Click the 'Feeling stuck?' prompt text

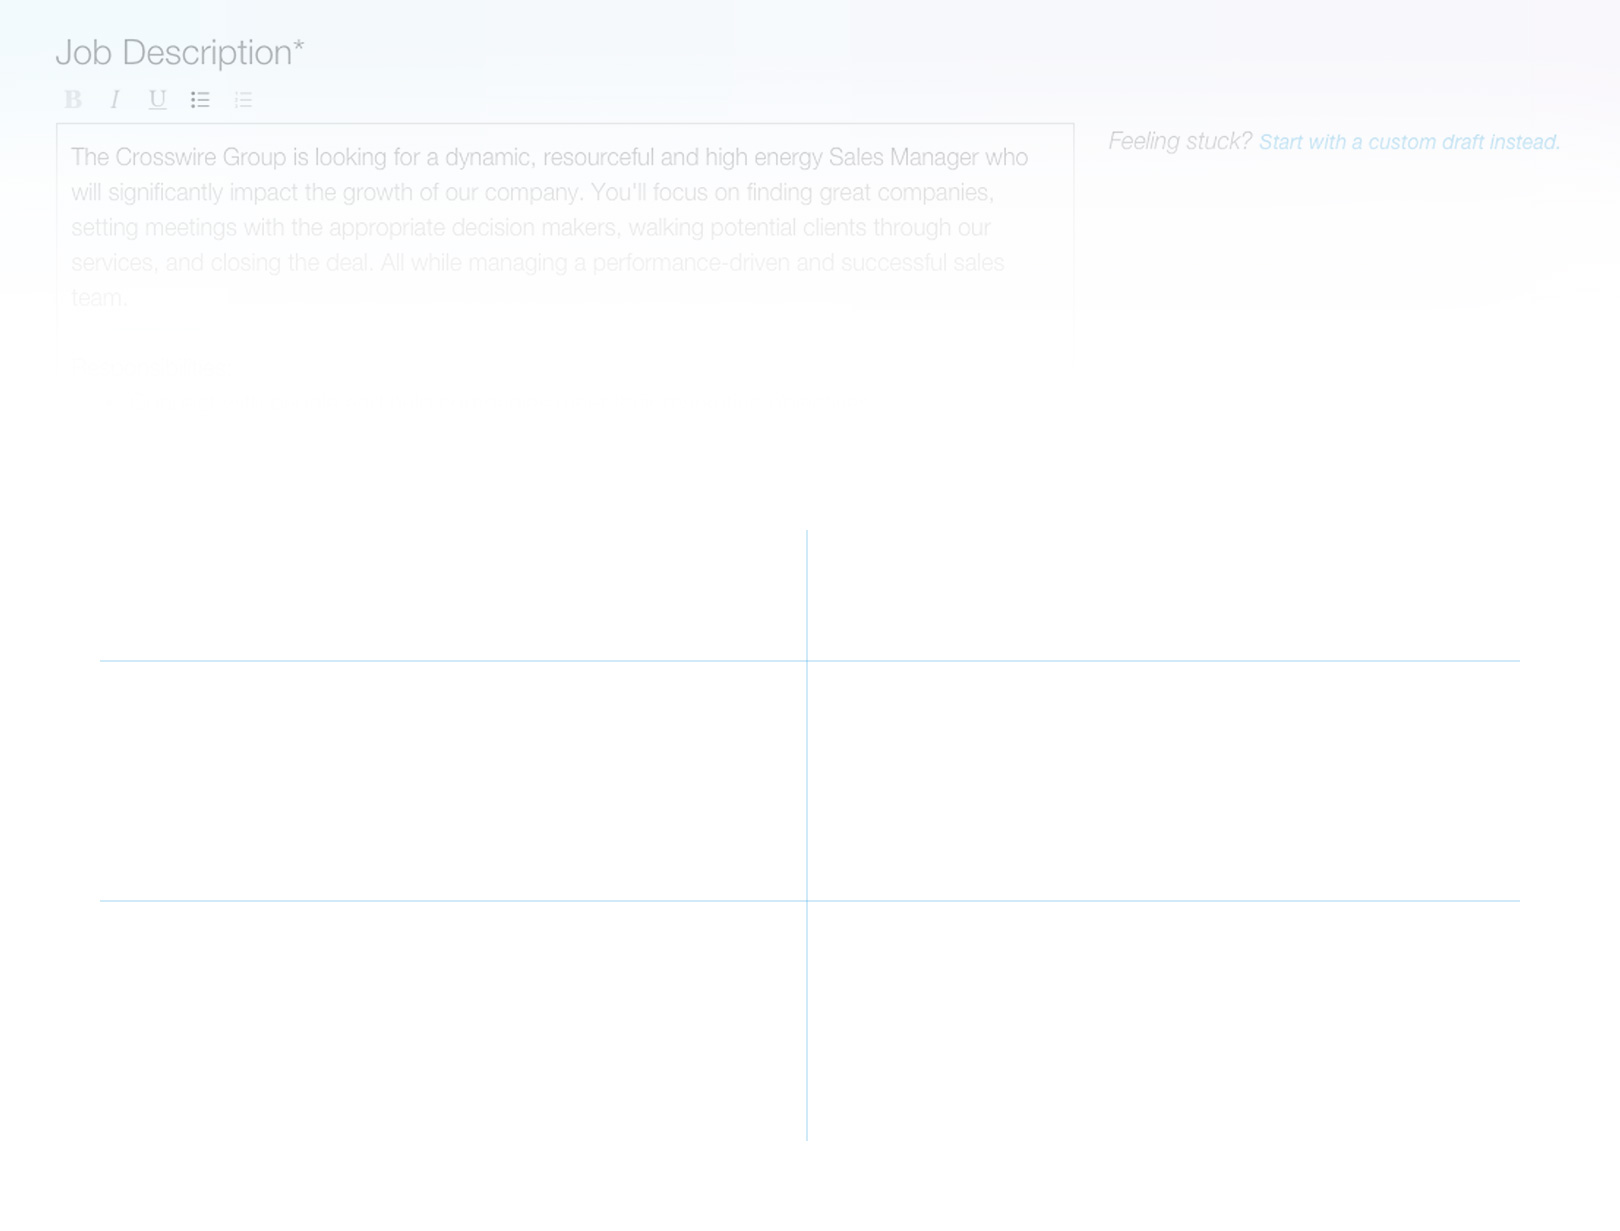click(x=1179, y=141)
